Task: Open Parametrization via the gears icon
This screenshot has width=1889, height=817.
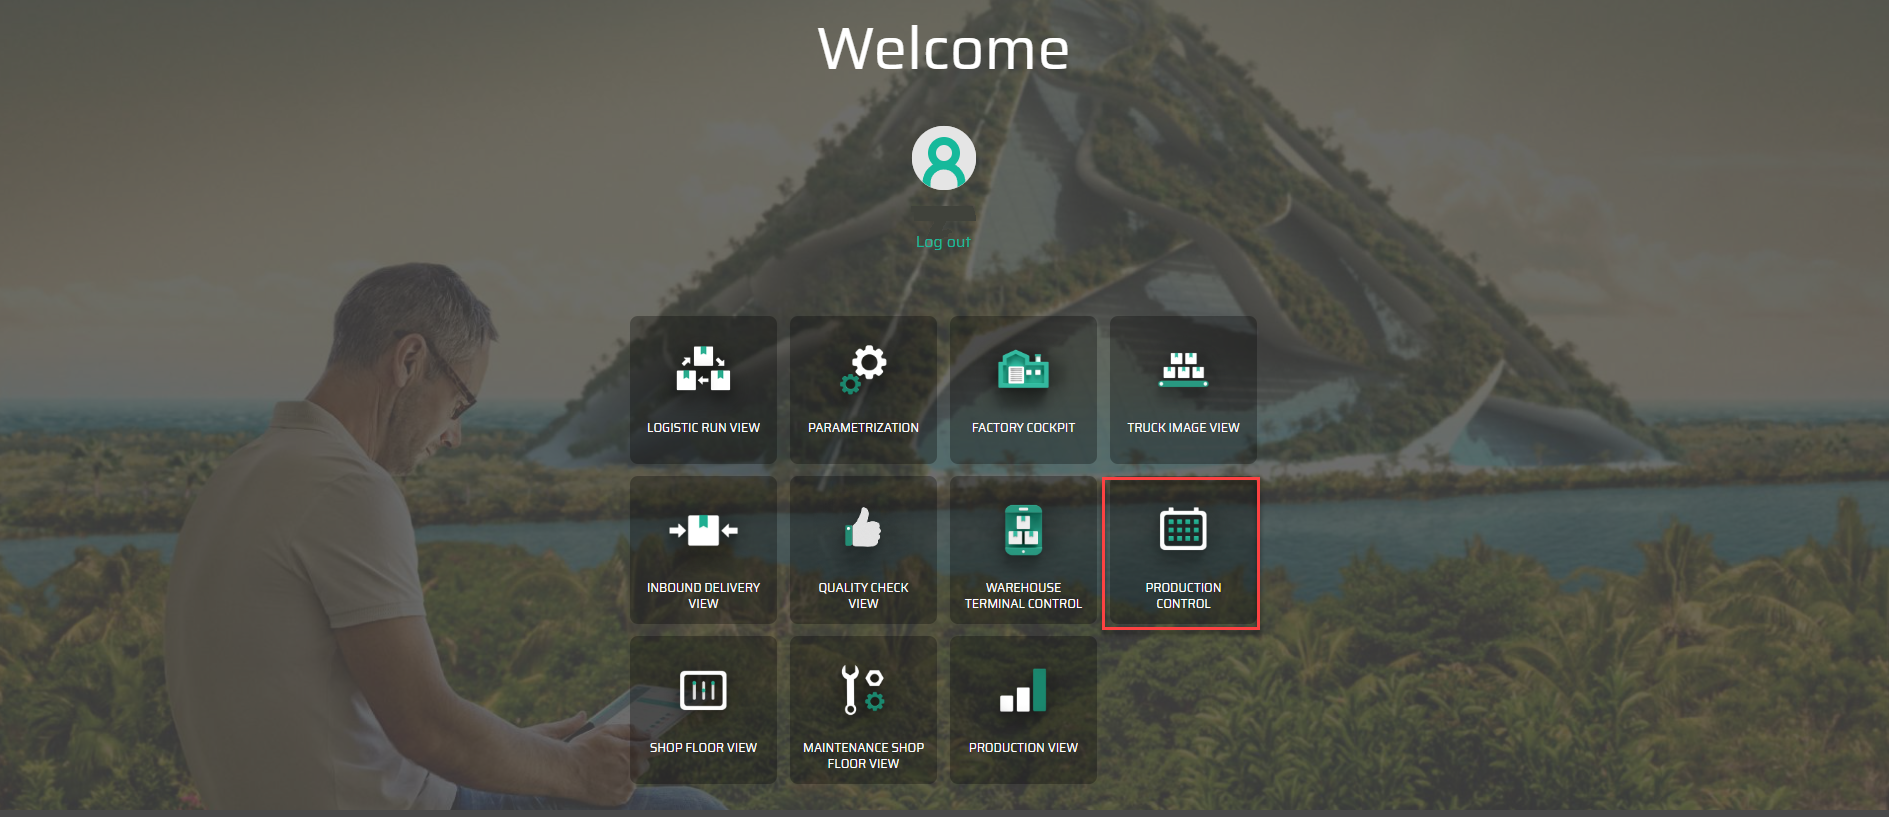Action: pyautogui.click(x=864, y=369)
